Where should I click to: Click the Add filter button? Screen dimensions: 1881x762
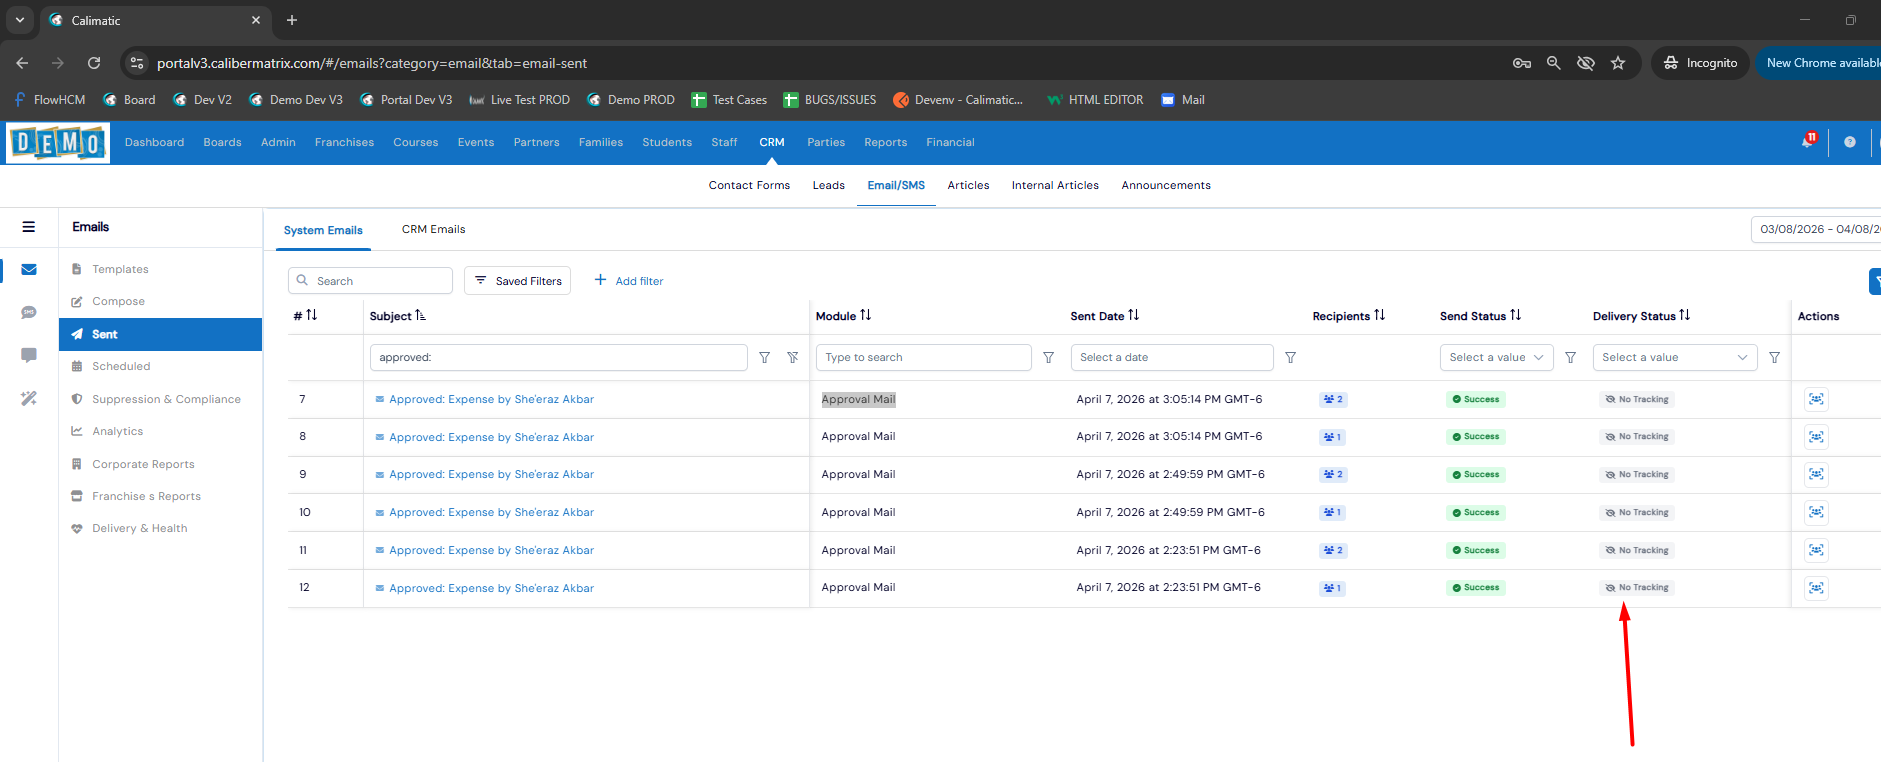[629, 281]
